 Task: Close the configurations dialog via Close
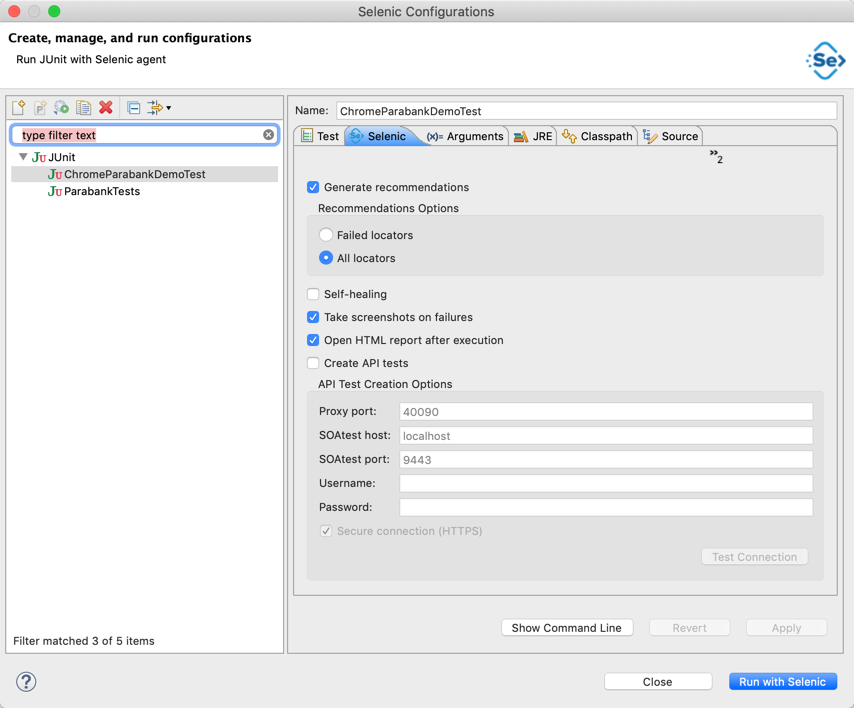657,681
